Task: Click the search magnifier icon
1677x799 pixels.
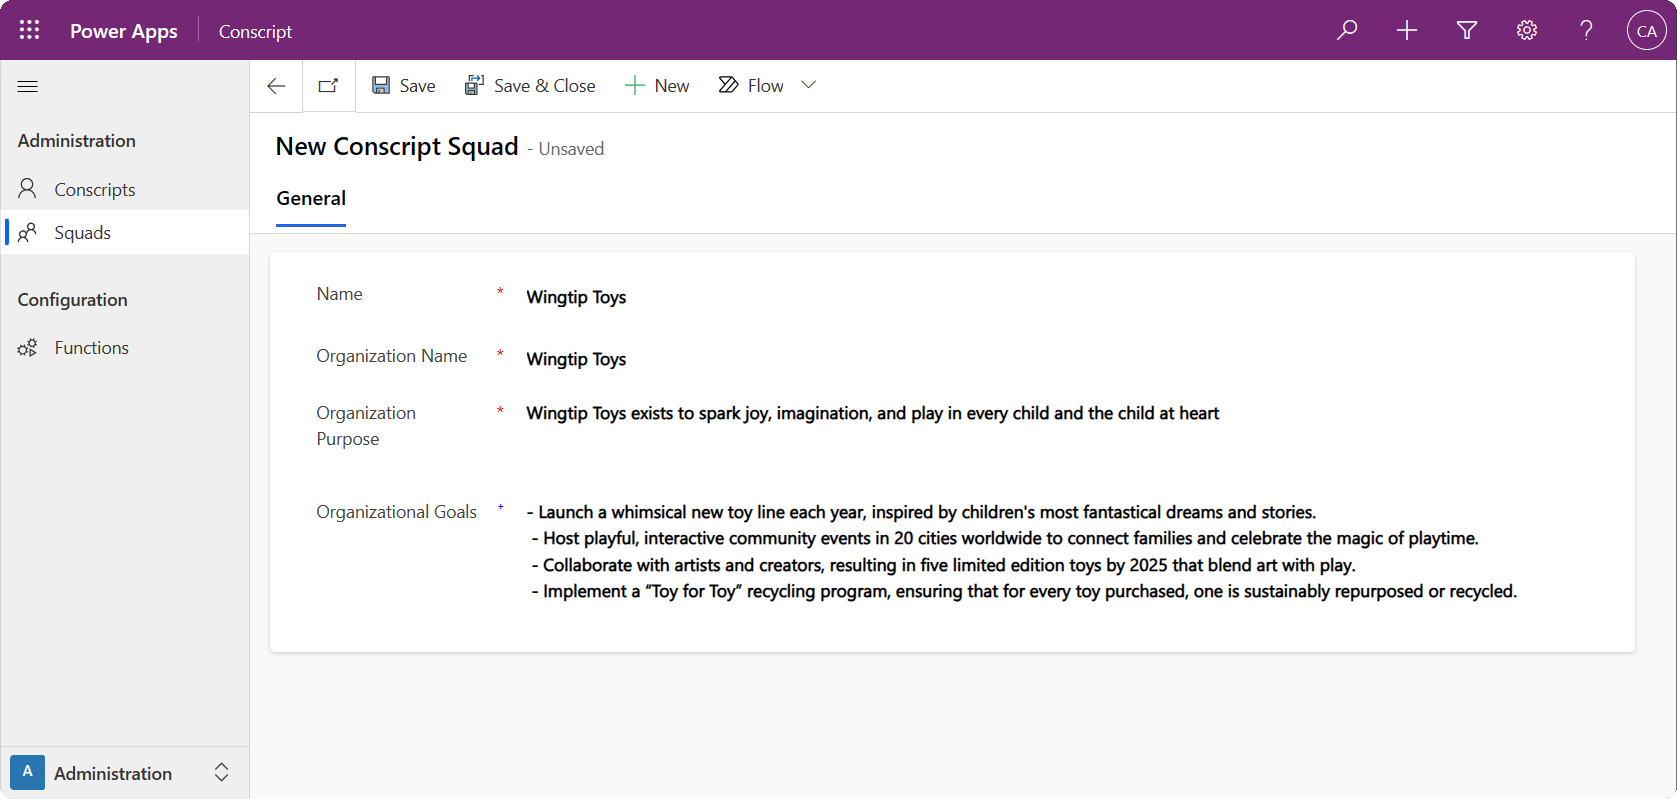Action: tap(1347, 30)
